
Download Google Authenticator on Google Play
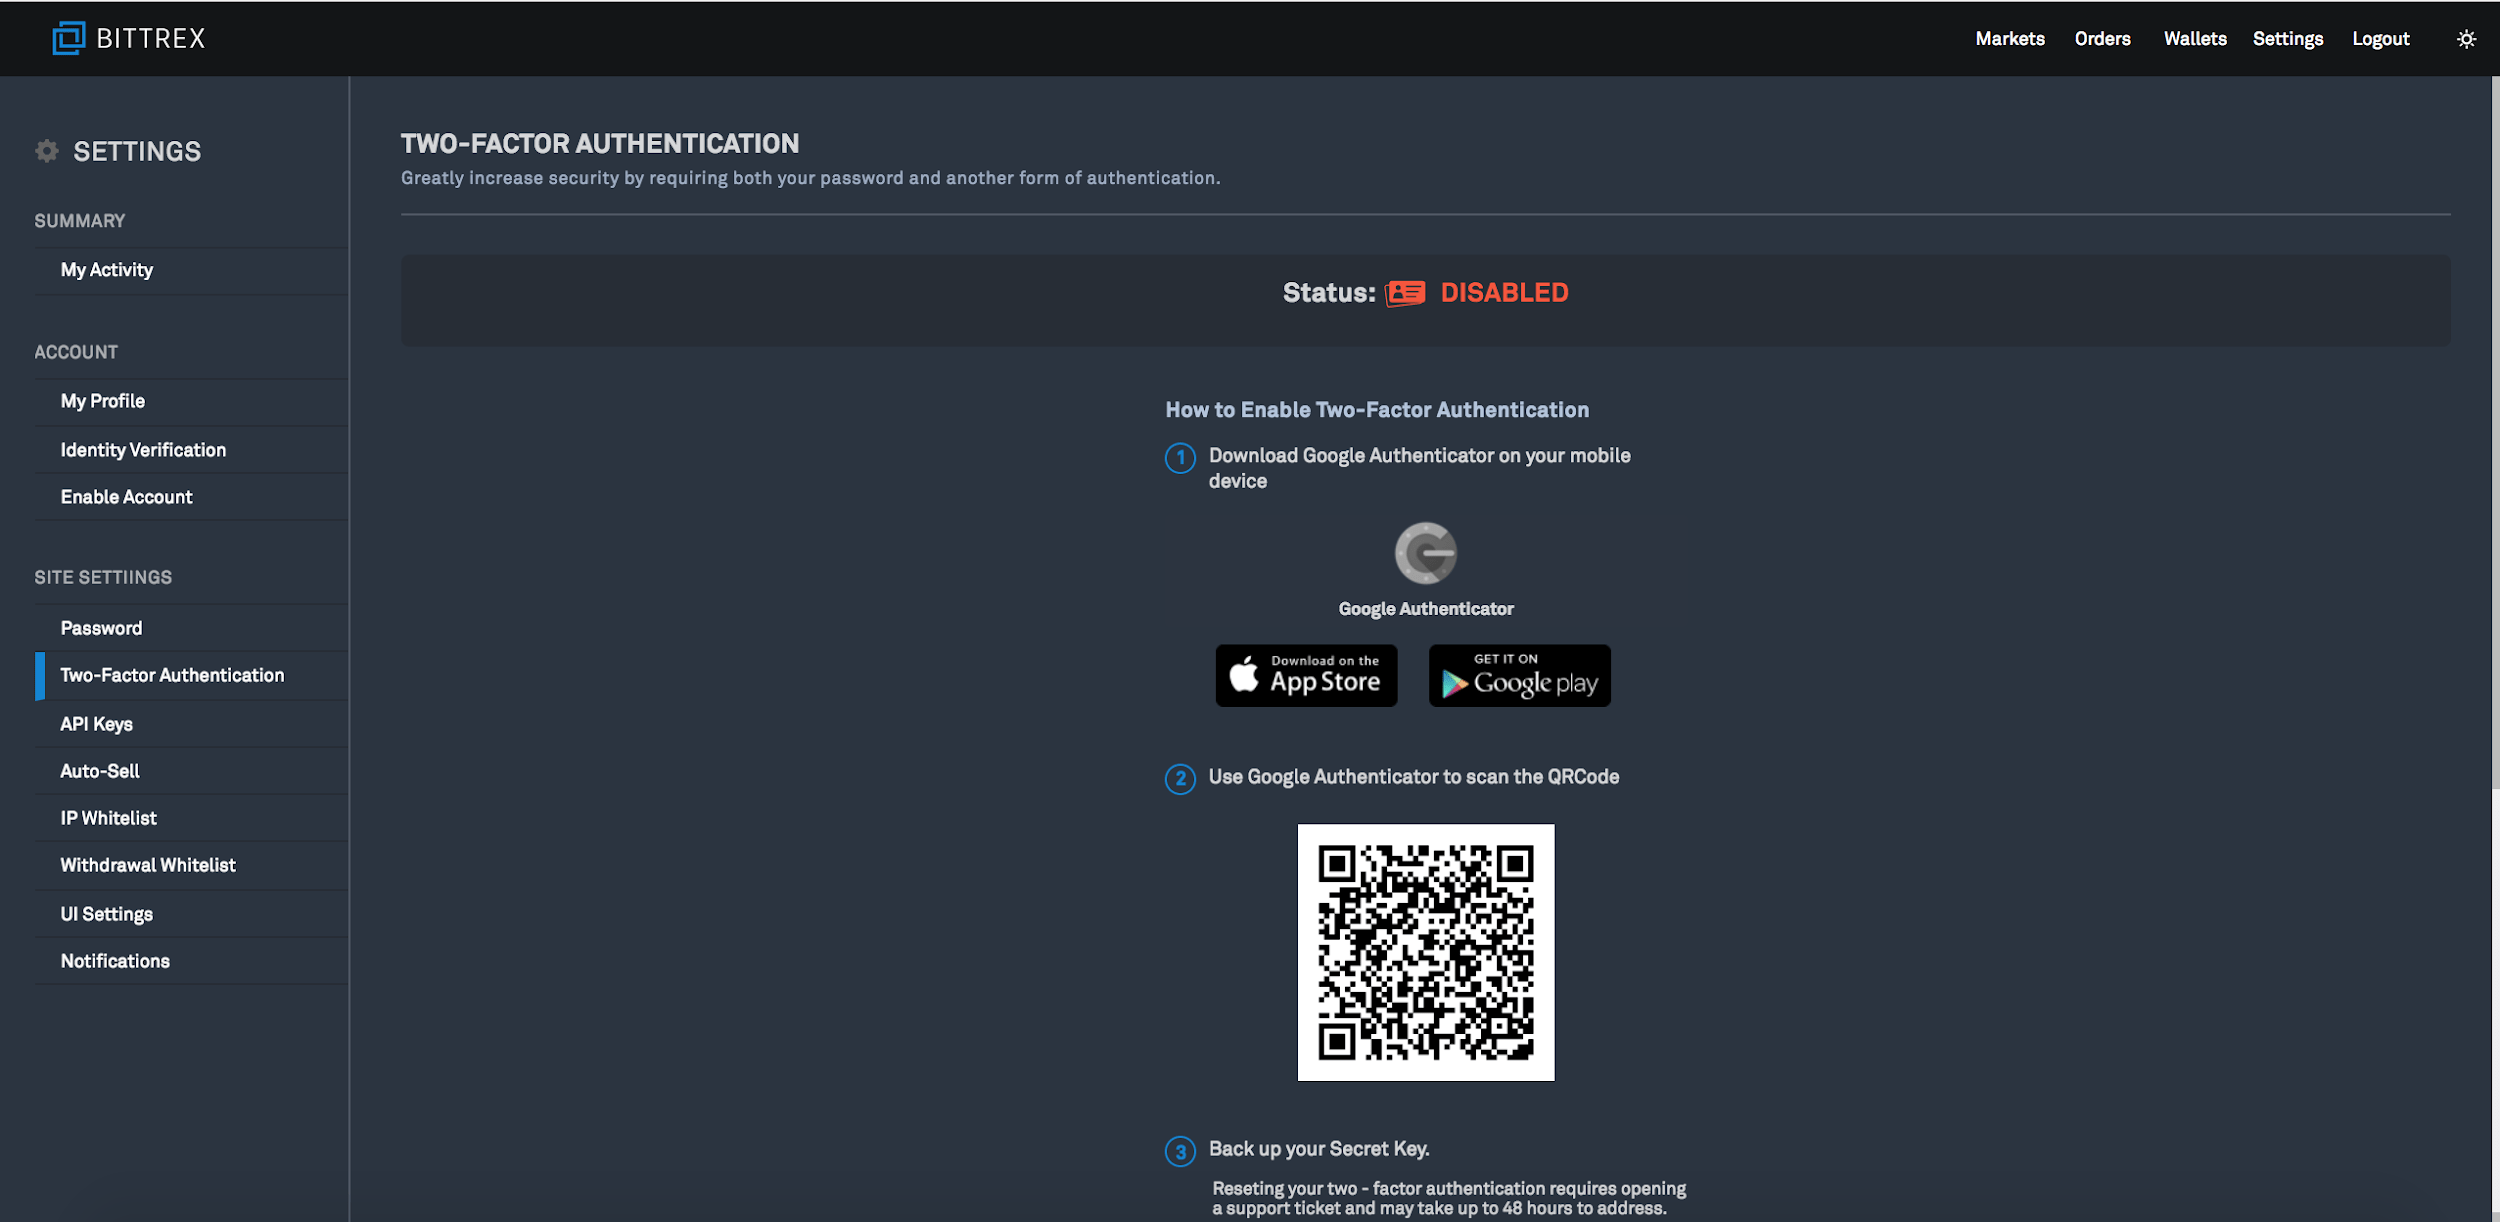click(1518, 675)
